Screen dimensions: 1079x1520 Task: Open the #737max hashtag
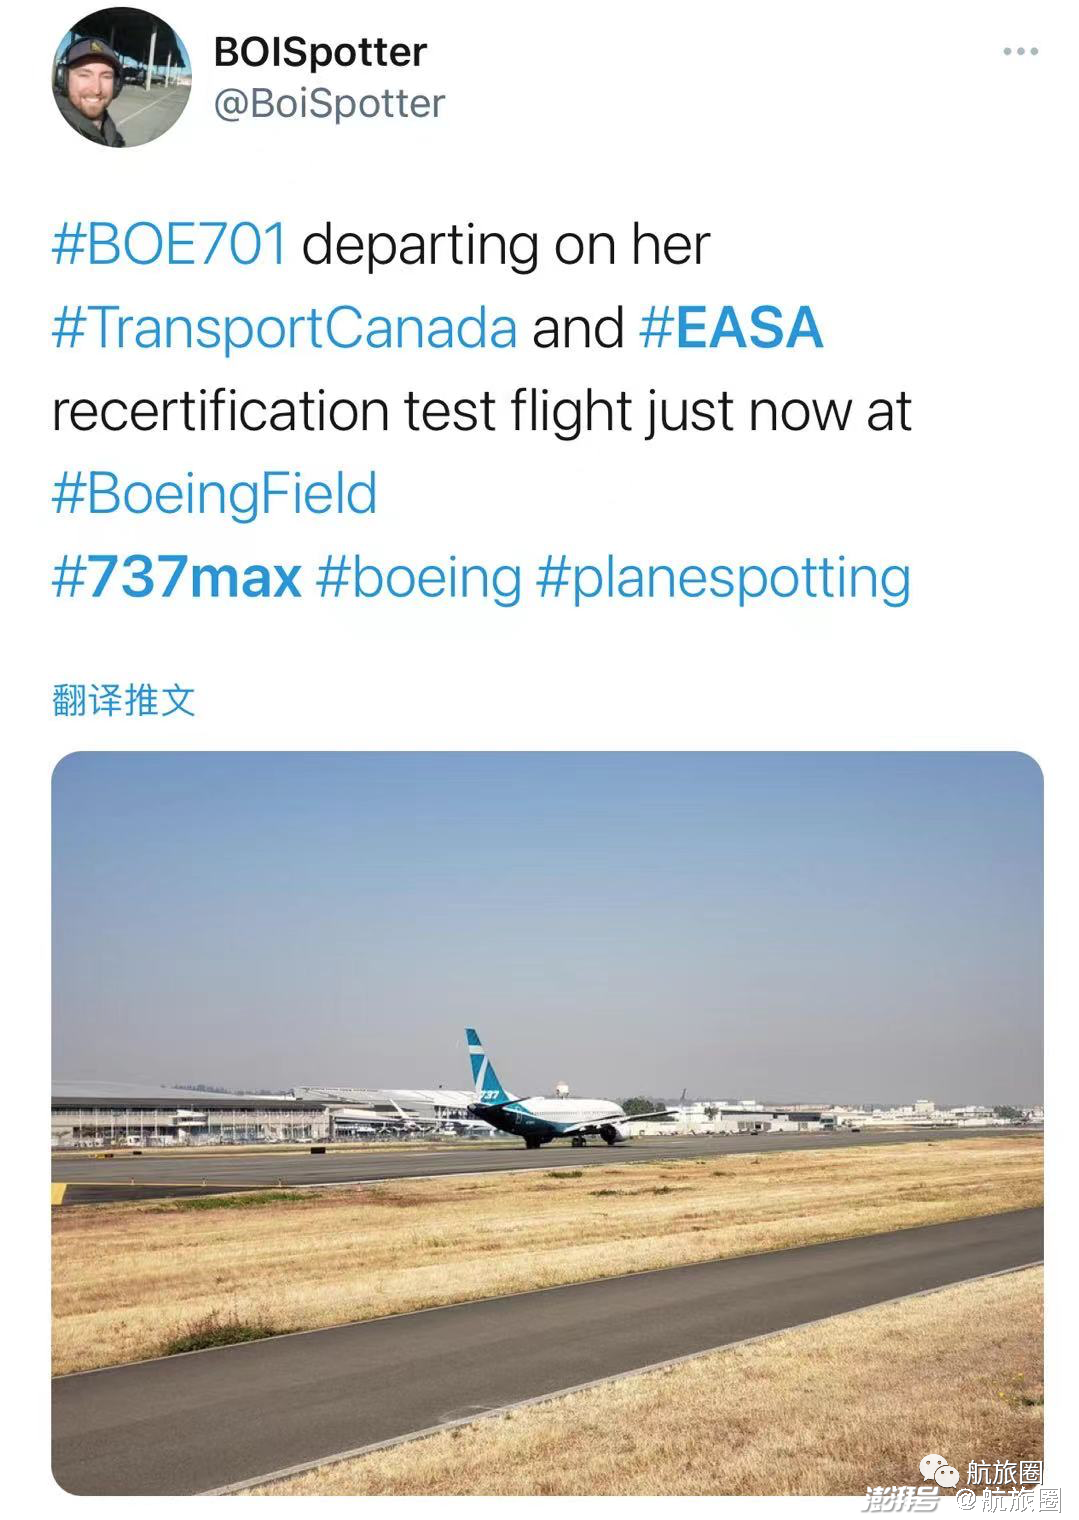pyautogui.click(x=176, y=577)
